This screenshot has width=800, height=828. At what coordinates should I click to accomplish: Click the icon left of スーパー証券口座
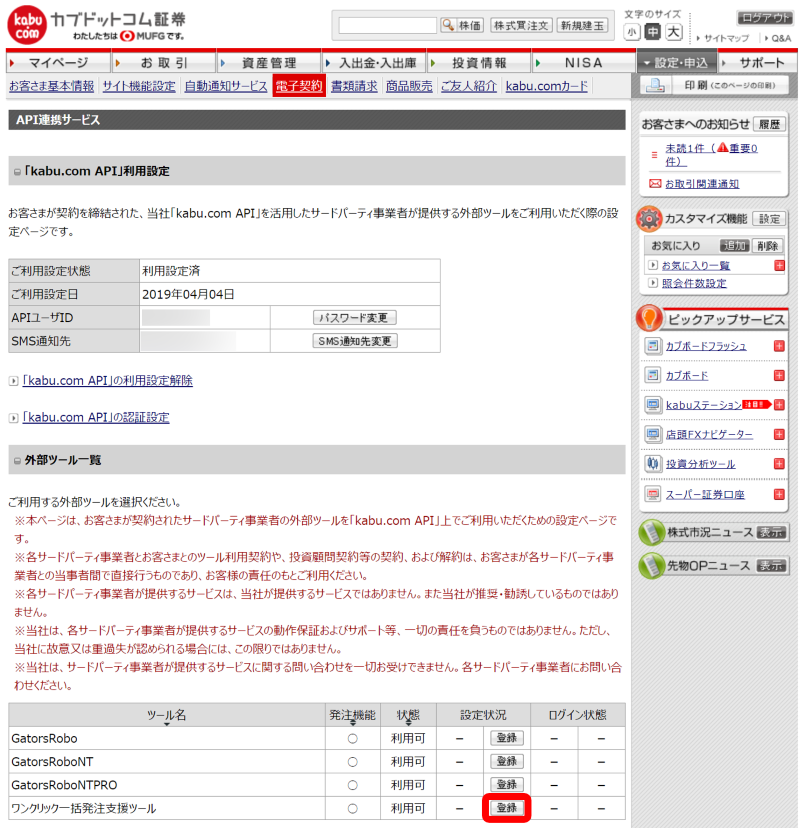653,494
